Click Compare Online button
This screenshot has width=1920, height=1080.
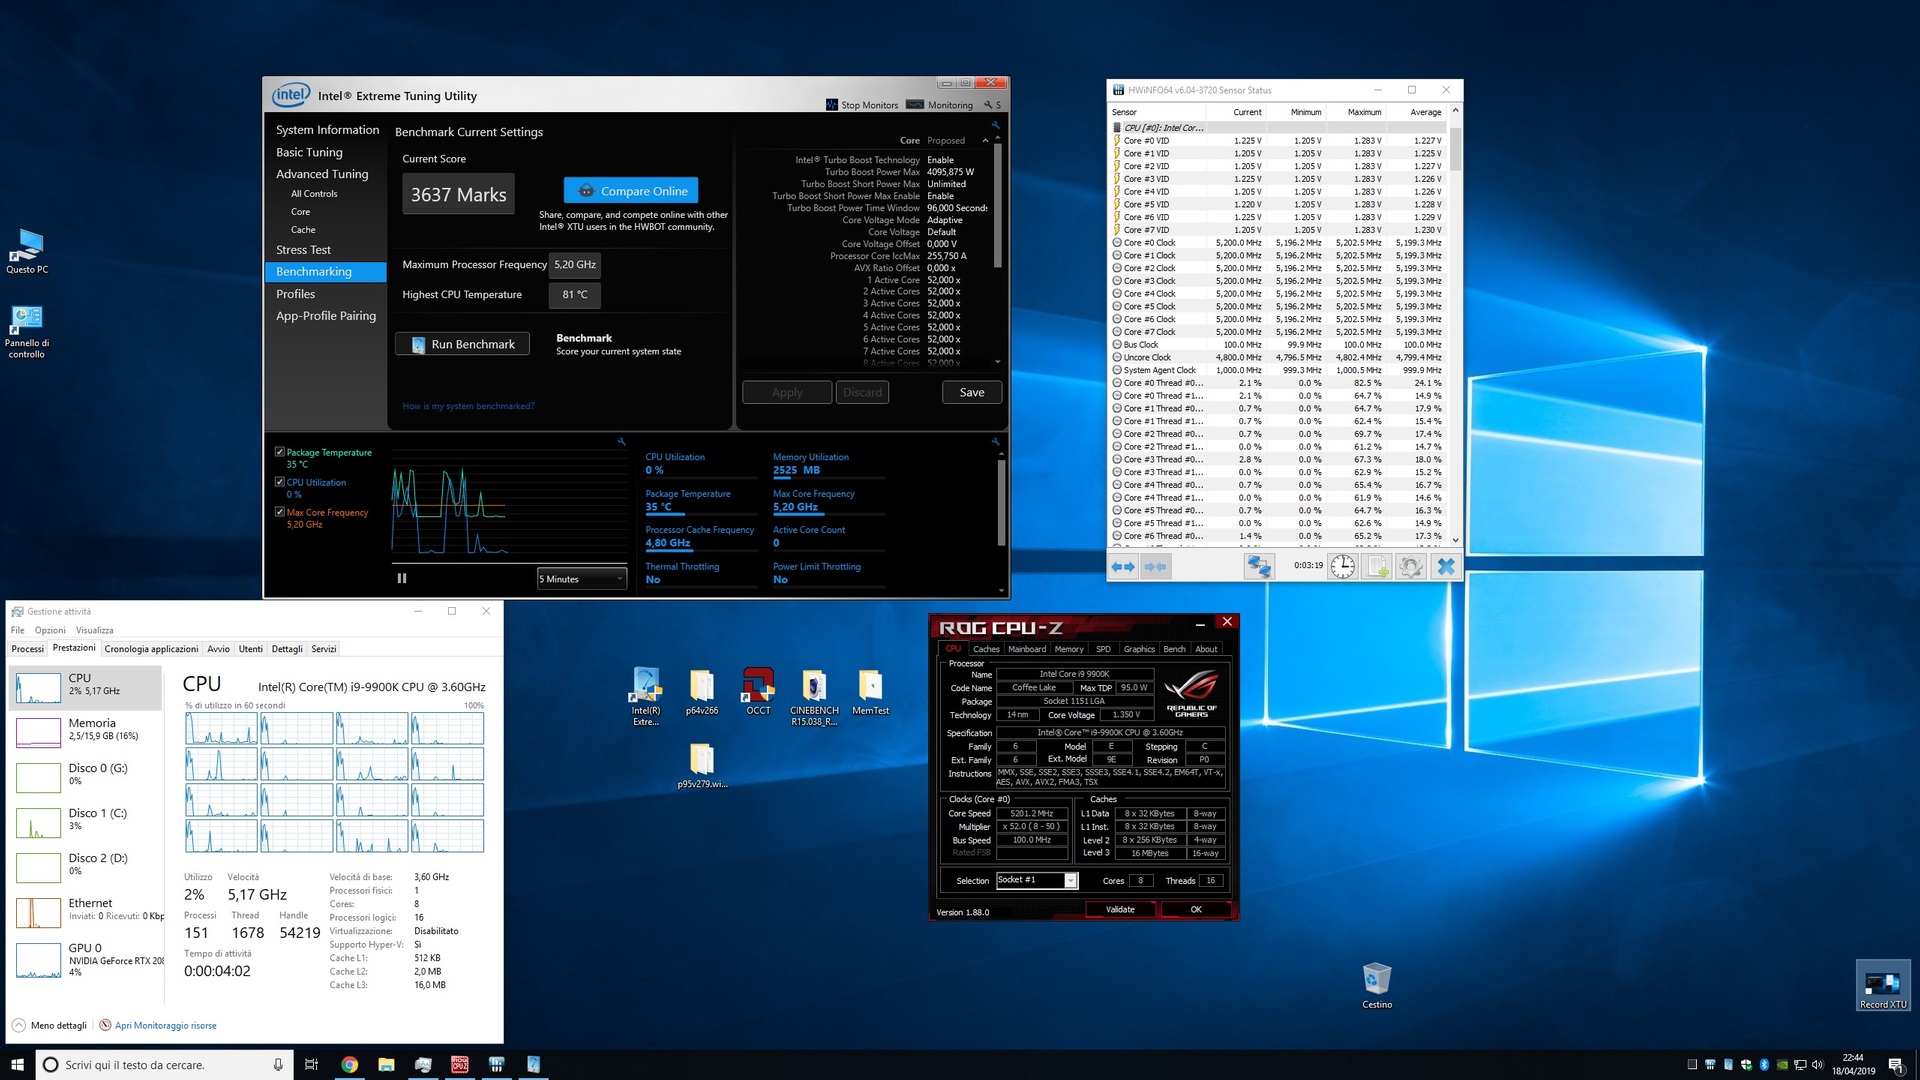631,191
